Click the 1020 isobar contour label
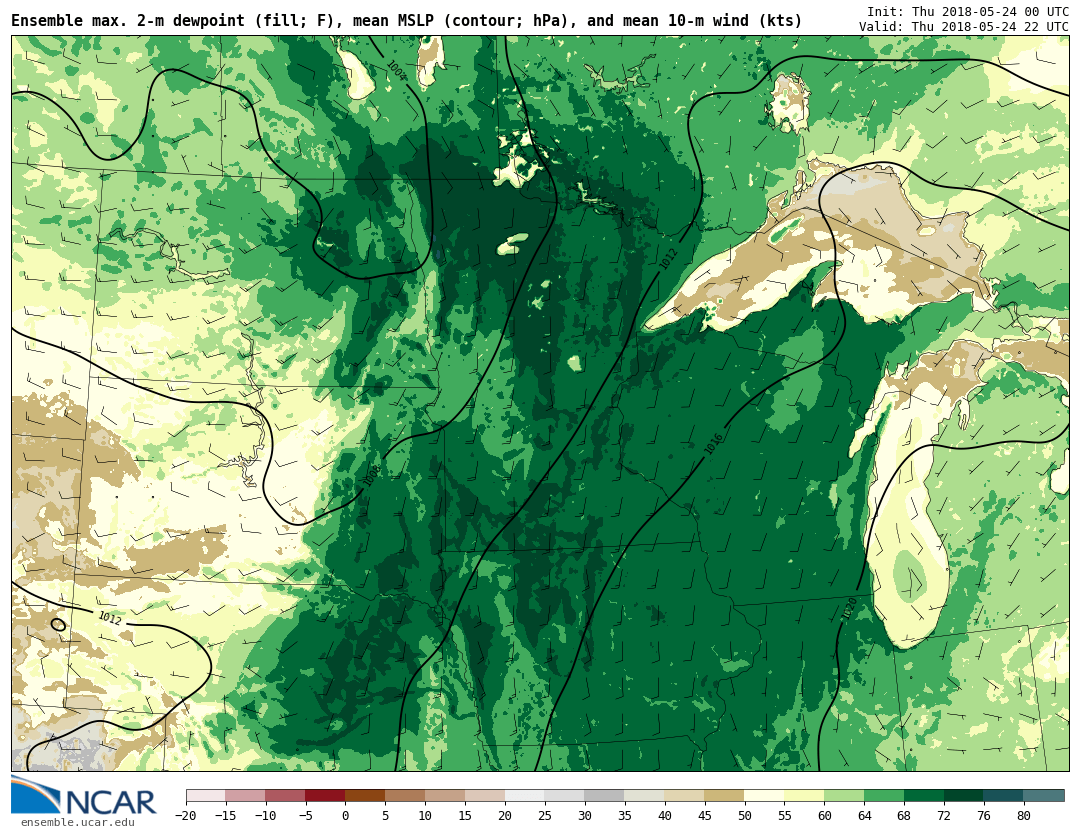Viewport: 1080px width, 834px height. click(849, 609)
